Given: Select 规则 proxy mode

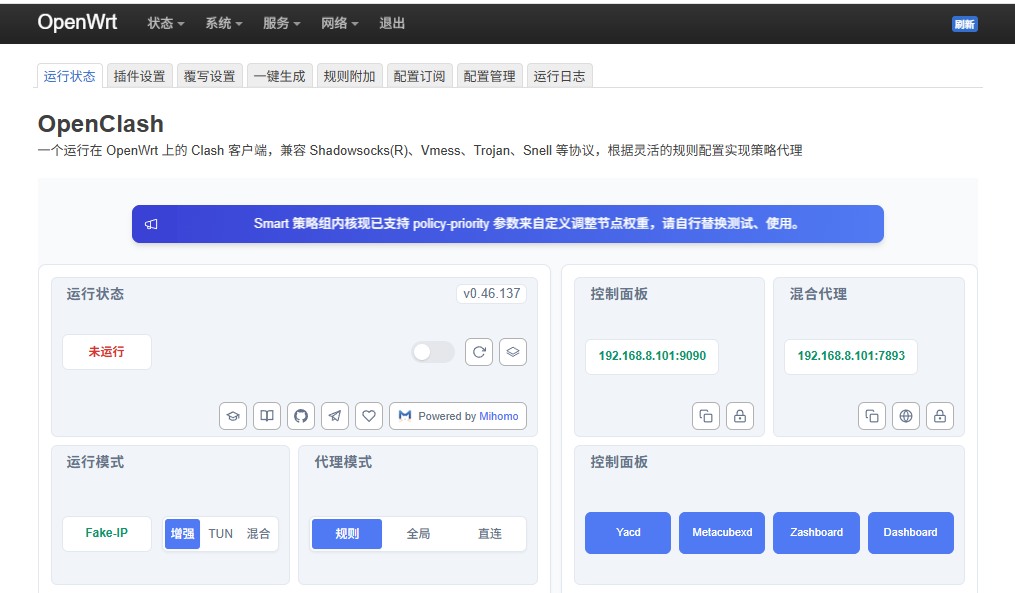Looking at the screenshot, I should coord(347,533).
